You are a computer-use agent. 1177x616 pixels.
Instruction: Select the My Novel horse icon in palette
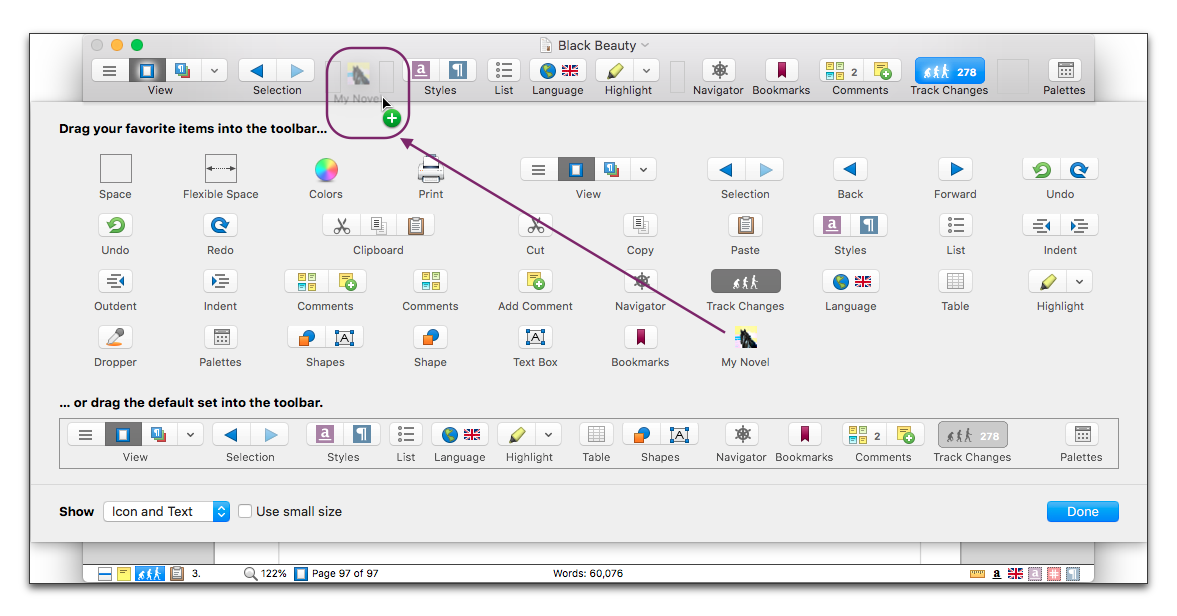[745, 337]
